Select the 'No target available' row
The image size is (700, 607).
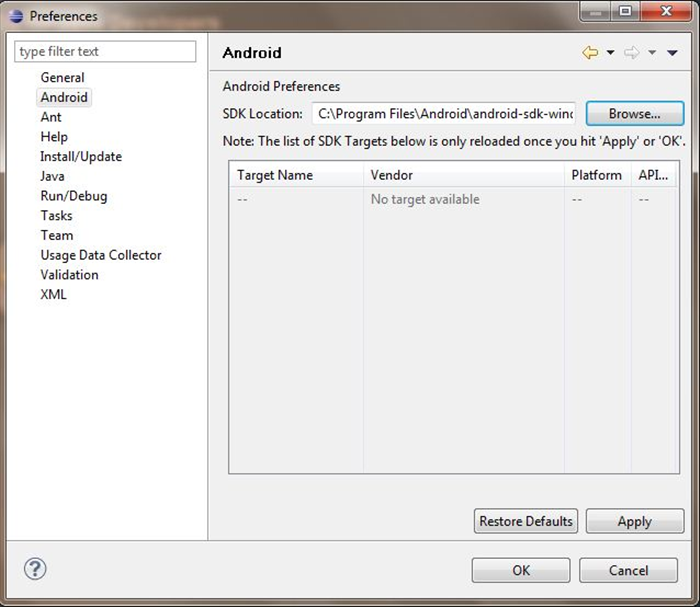click(454, 199)
